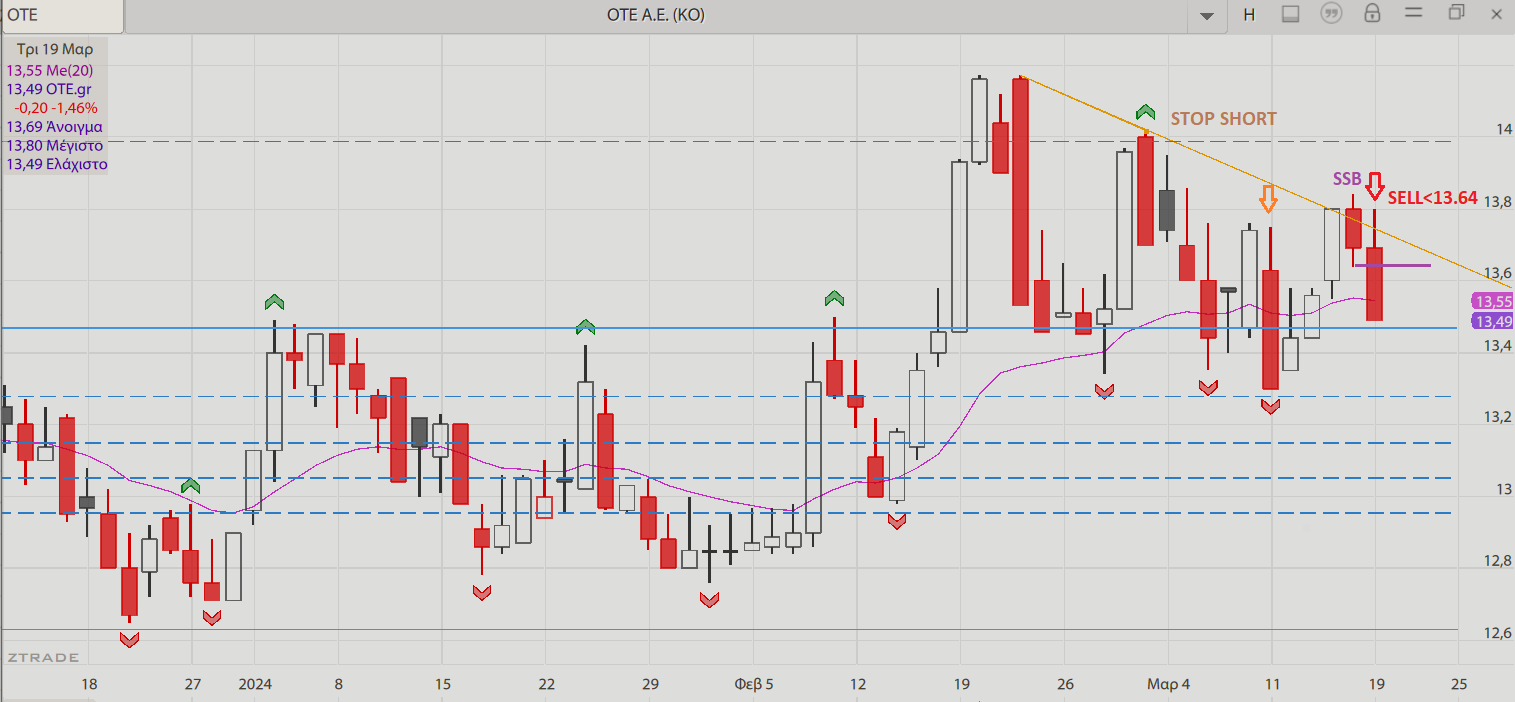The image size is (1515, 702).
Task: Click the 12,6 level on the price axis
Action: 1497,633
